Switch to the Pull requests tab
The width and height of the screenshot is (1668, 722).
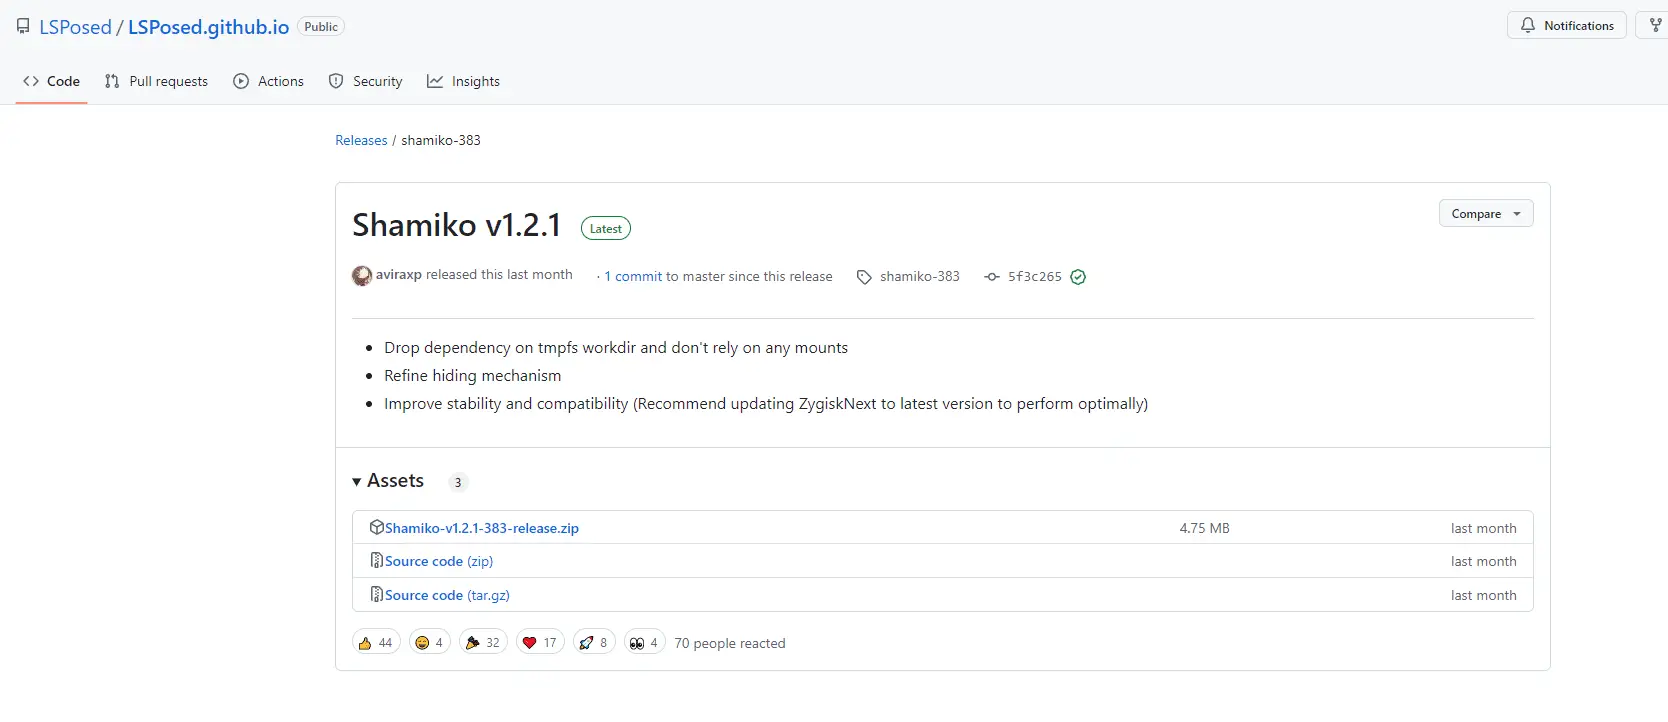click(157, 81)
